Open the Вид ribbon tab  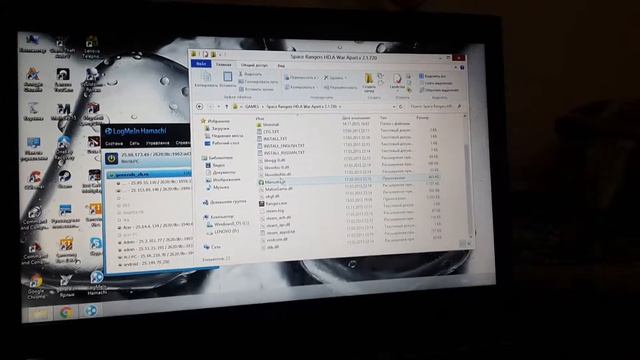pos(281,66)
